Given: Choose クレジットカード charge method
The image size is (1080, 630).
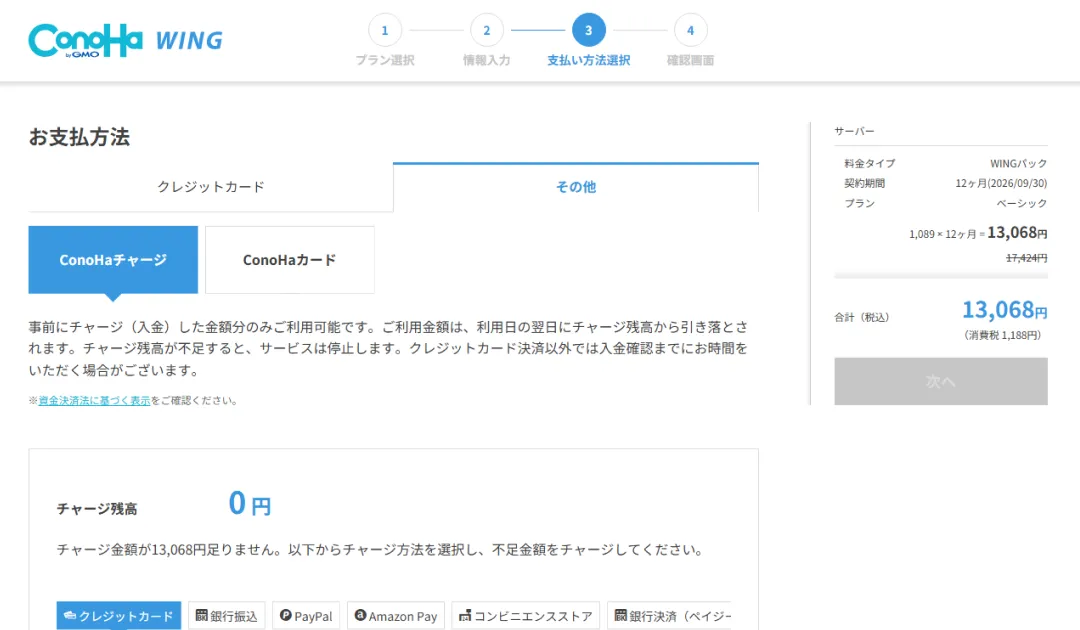Looking at the screenshot, I should point(118,616).
